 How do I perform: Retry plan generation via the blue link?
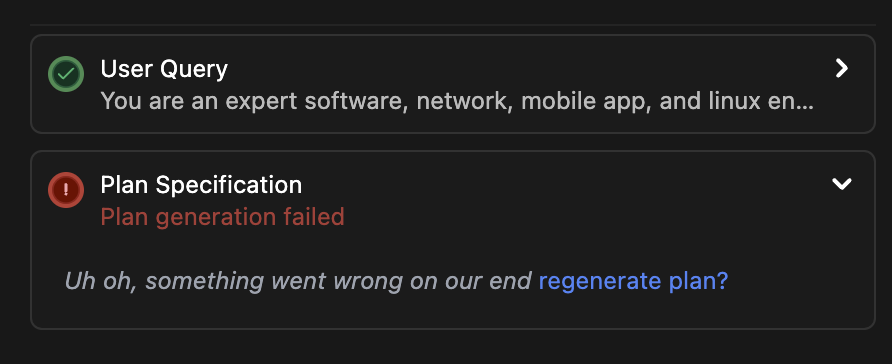[633, 281]
